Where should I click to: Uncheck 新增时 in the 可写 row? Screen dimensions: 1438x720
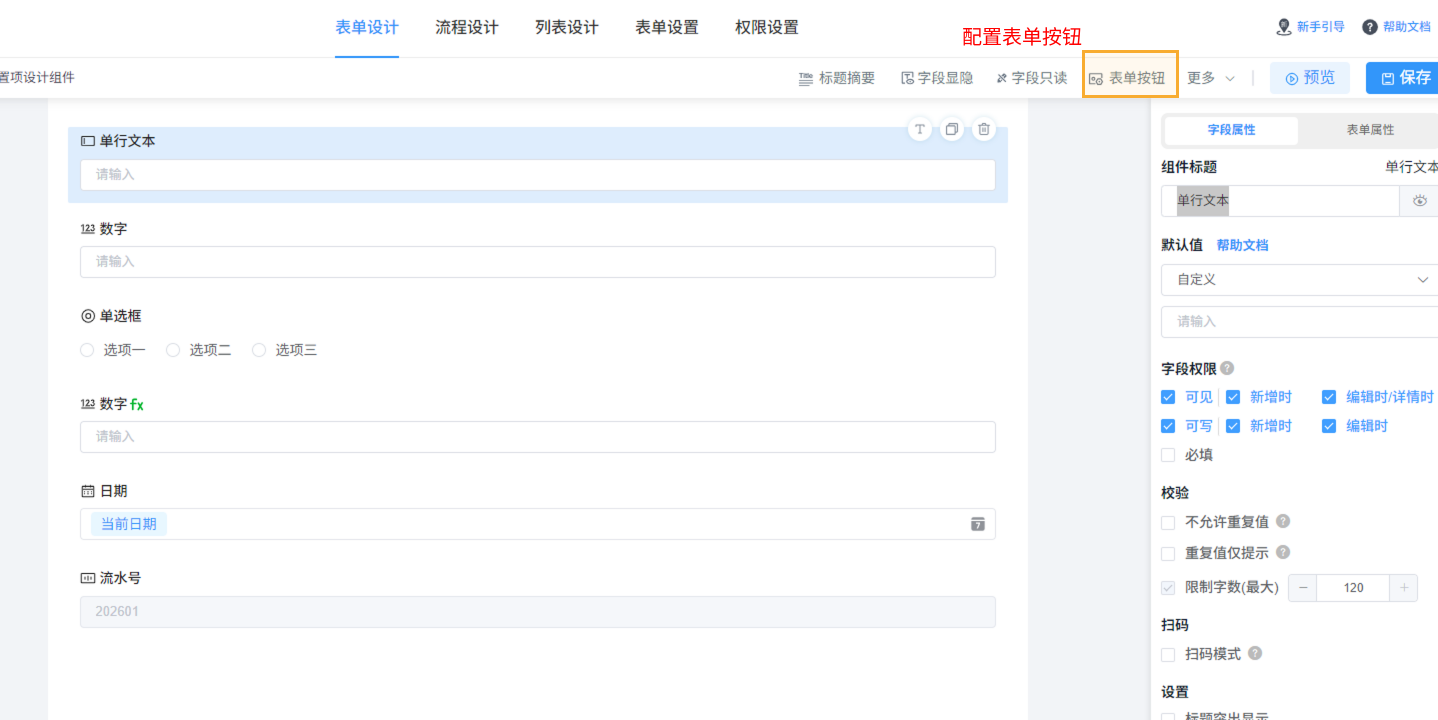click(x=1233, y=426)
